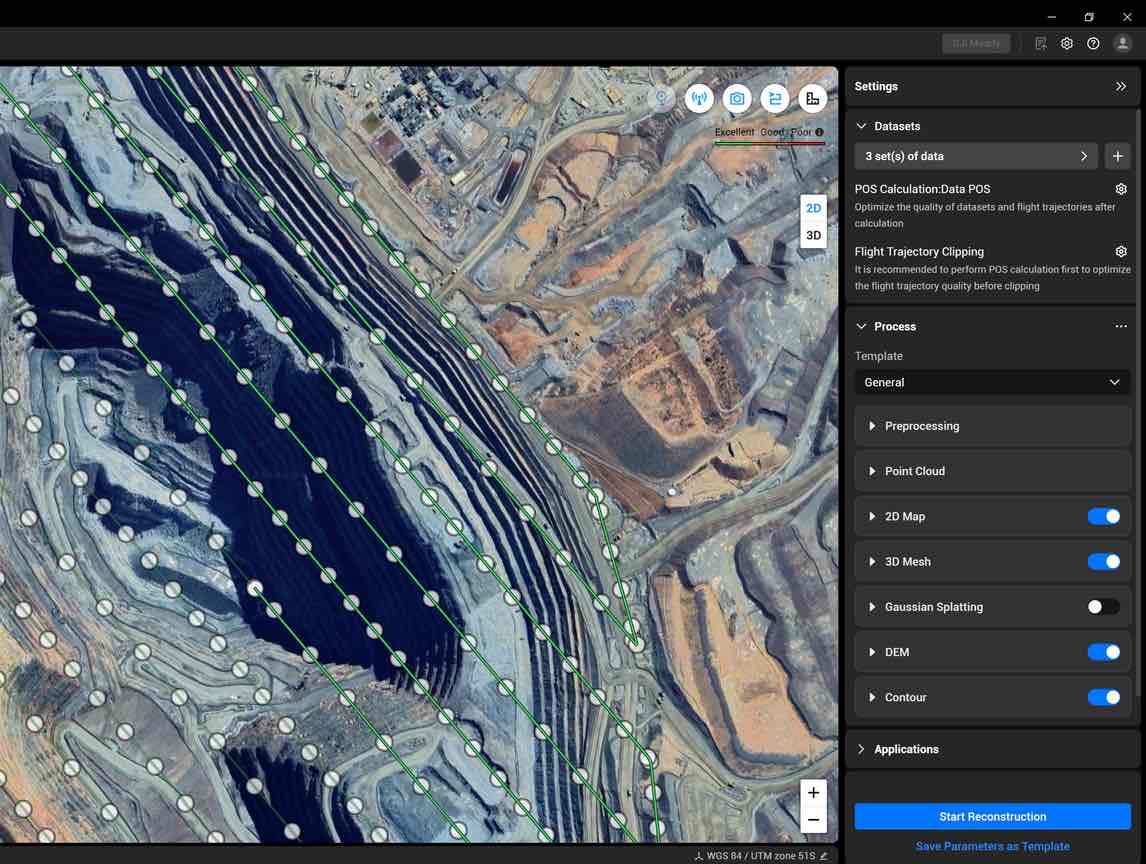The width and height of the screenshot is (1146, 864).
Task: Open POS Calculation settings gear
Action: click(x=1121, y=189)
